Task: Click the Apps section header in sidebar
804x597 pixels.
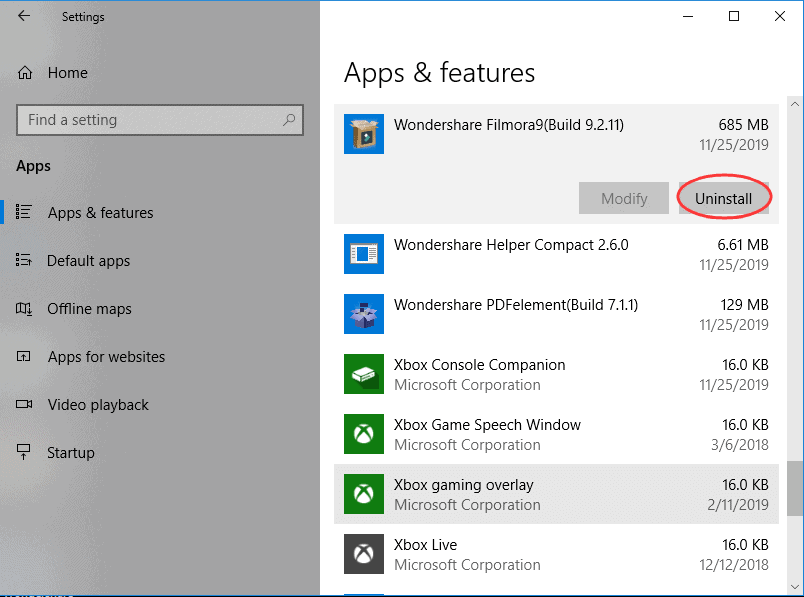Action: coord(33,166)
